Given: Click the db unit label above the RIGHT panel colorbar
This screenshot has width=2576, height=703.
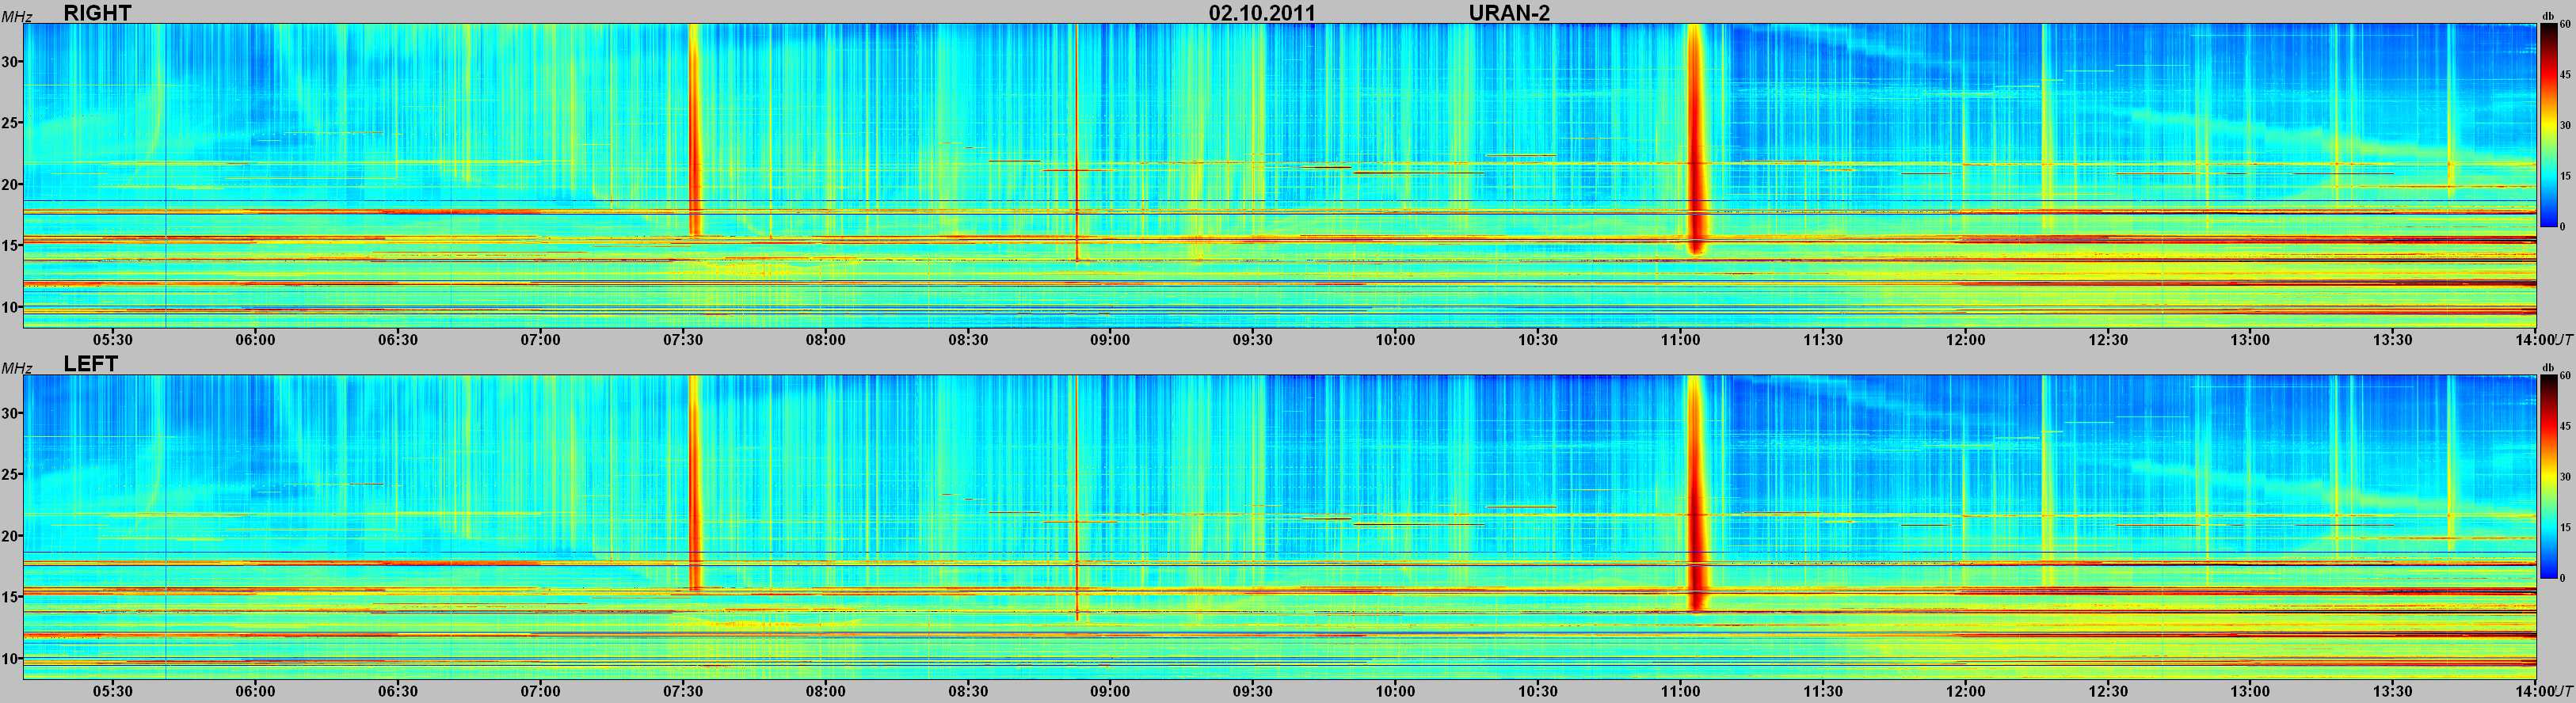Looking at the screenshot, I should (2549, 17).
